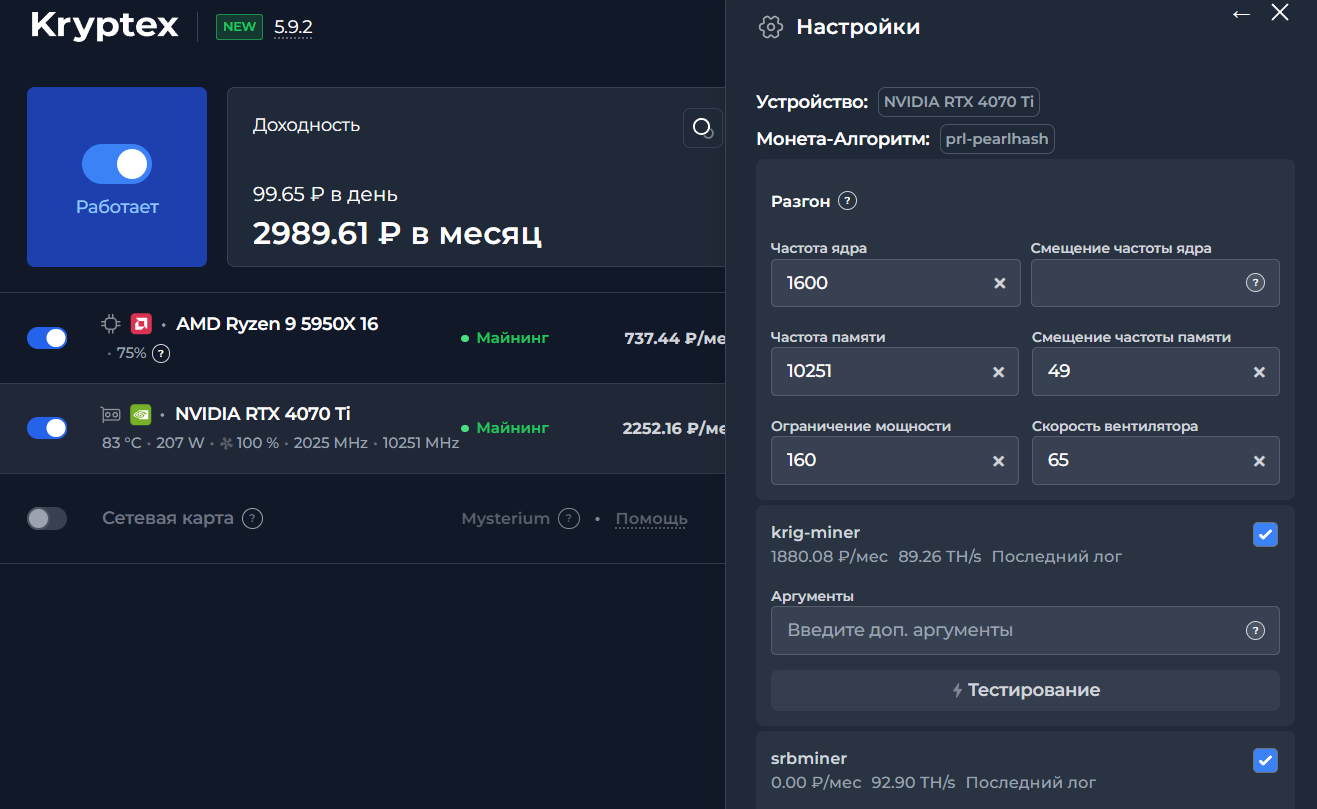Clear the memory frequency 10251 value
This screenshot has width=1317, height=809.
tap(998, 372)
